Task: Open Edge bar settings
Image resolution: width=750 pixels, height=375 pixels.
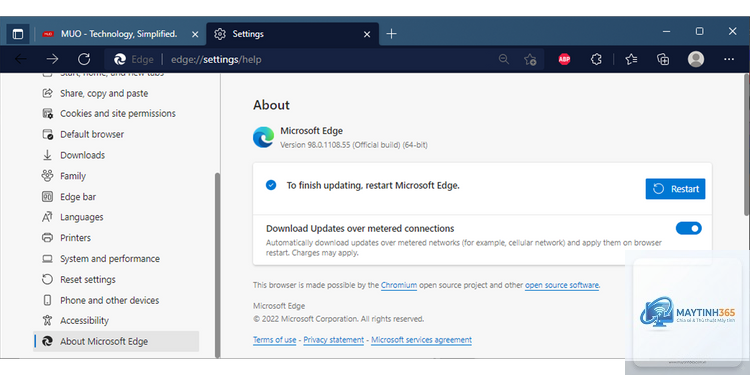Action: coord(78,197)
